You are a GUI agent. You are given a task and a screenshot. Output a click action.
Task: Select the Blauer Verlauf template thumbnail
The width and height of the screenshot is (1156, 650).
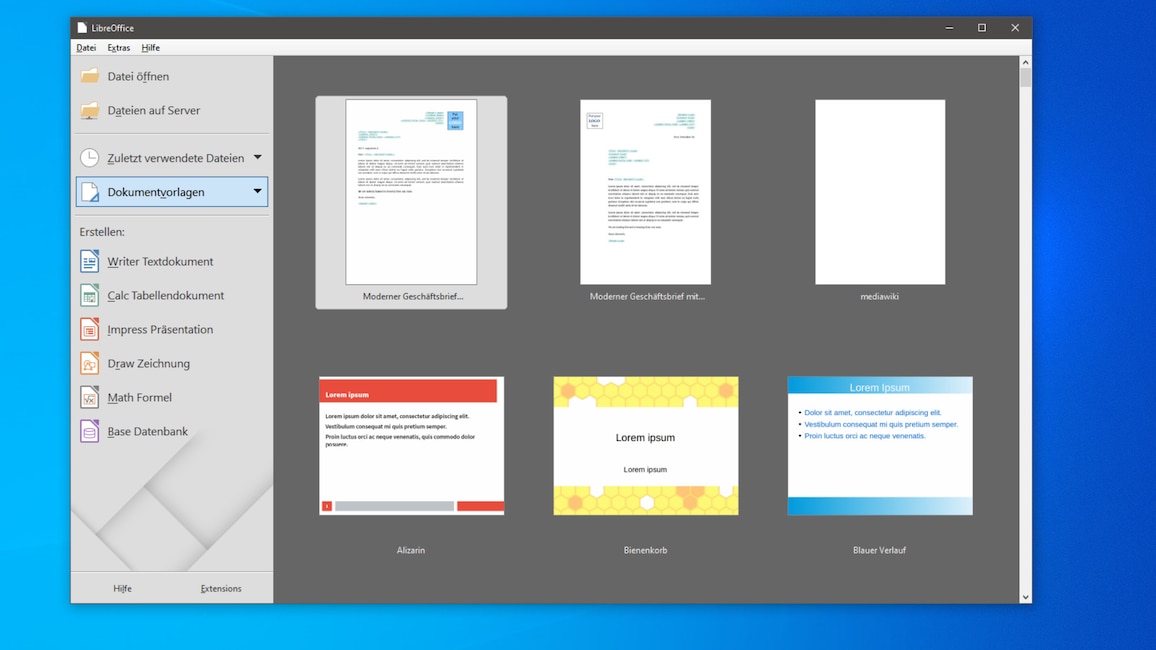click(x=880, y=446)
